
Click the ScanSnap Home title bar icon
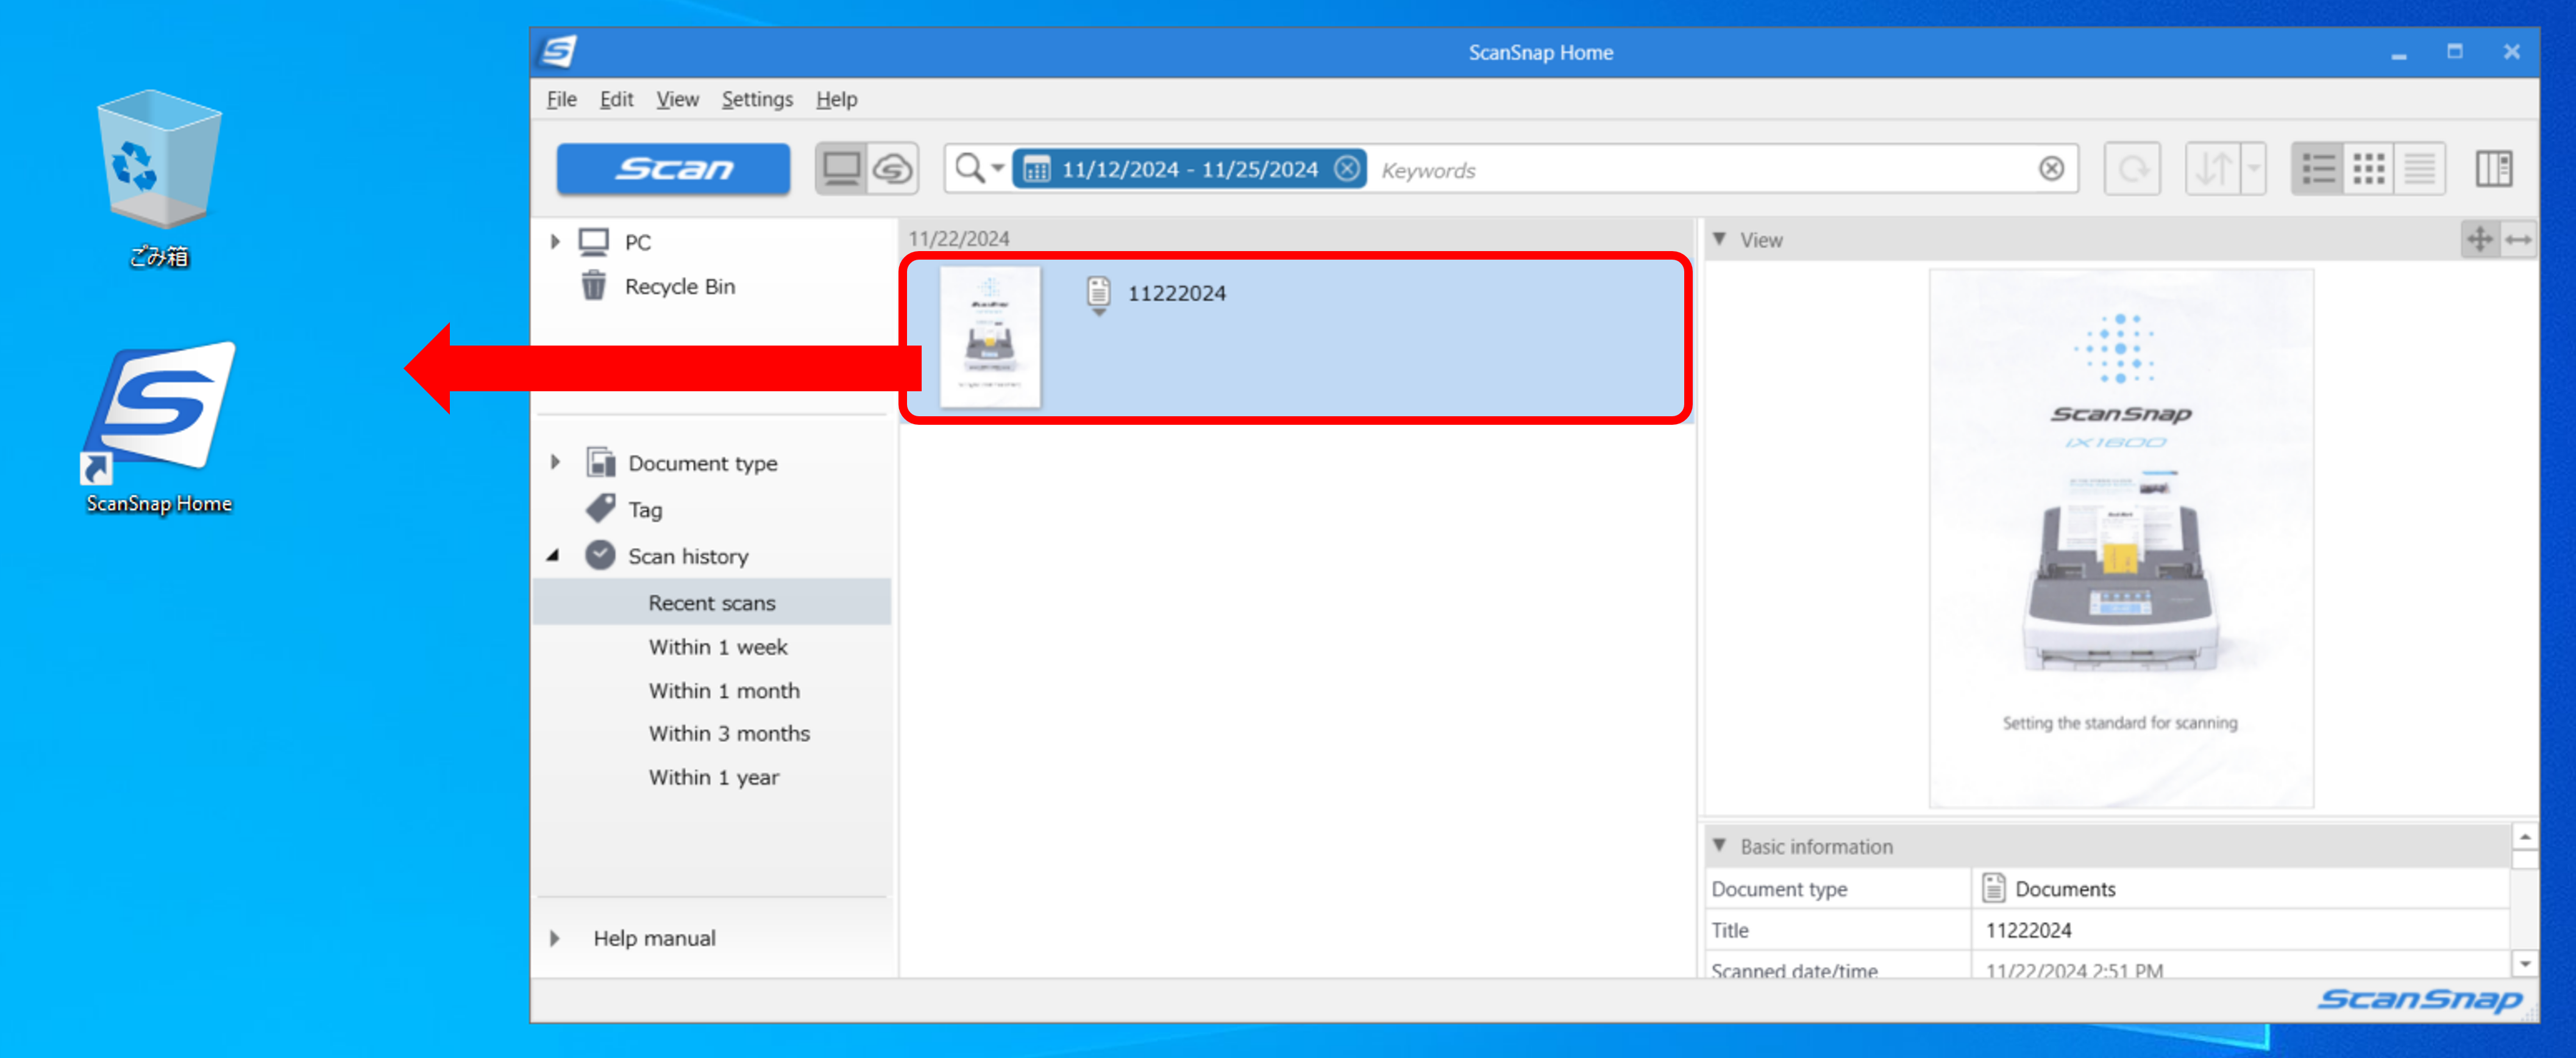pos(558,51)
